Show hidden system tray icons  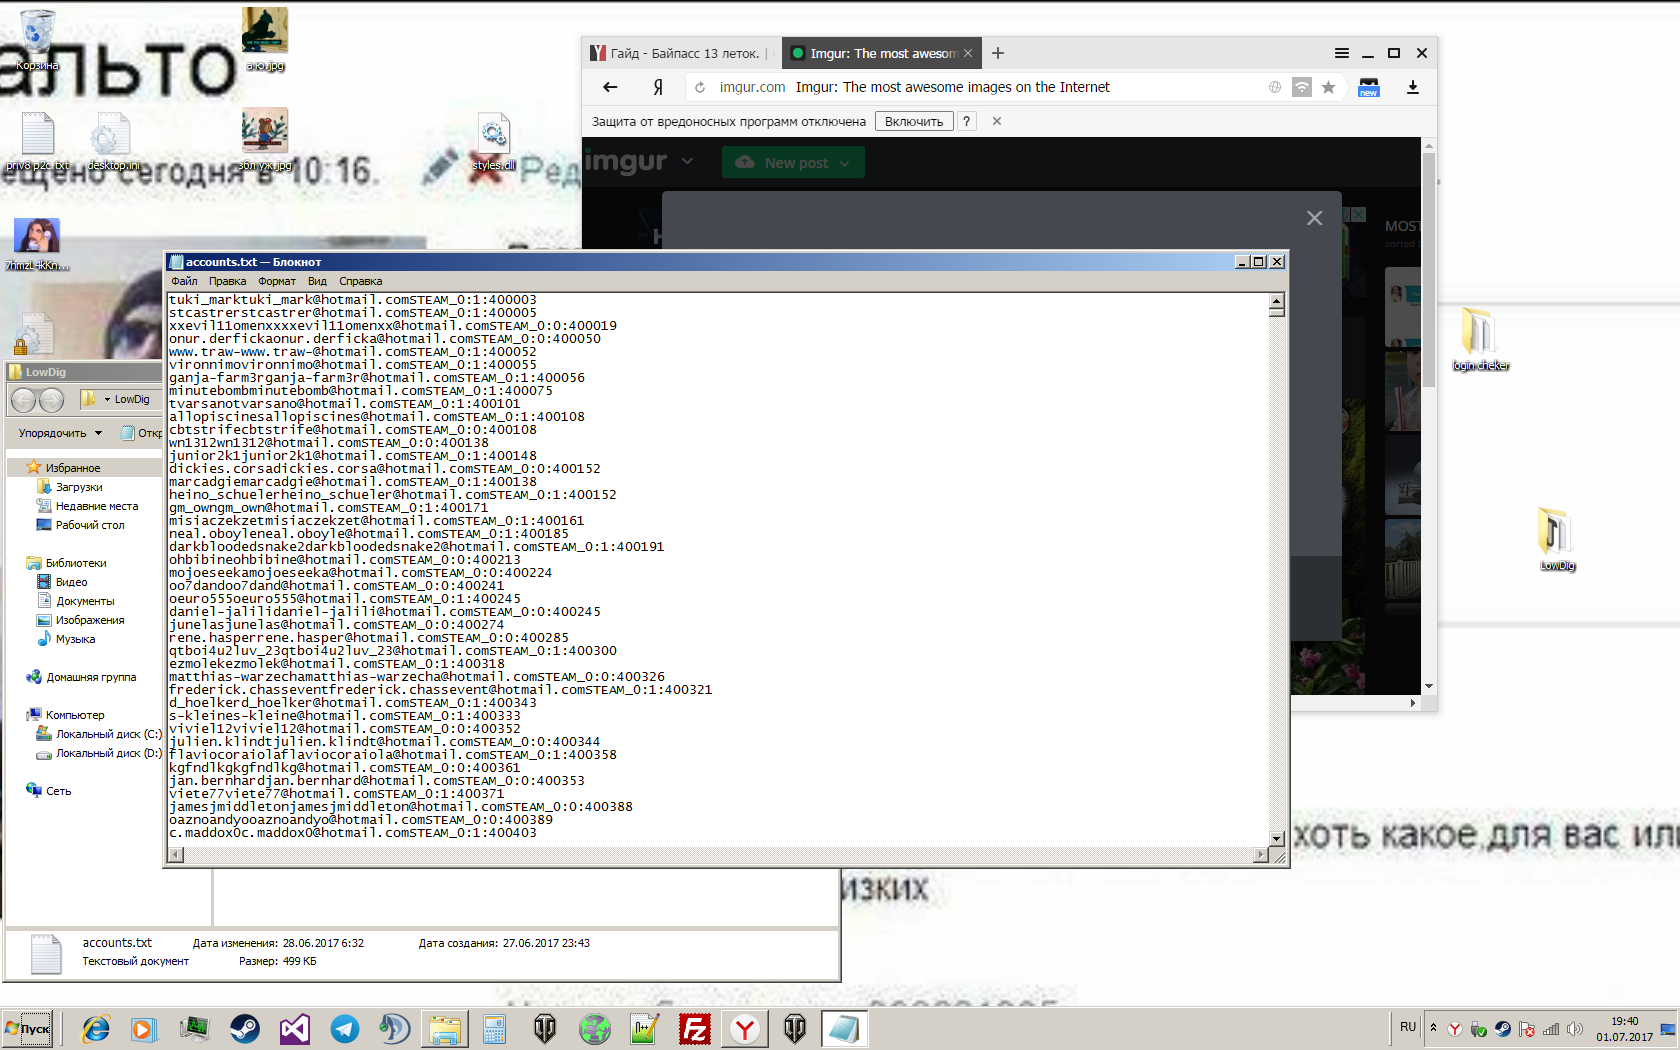tap(1433, 1028)
